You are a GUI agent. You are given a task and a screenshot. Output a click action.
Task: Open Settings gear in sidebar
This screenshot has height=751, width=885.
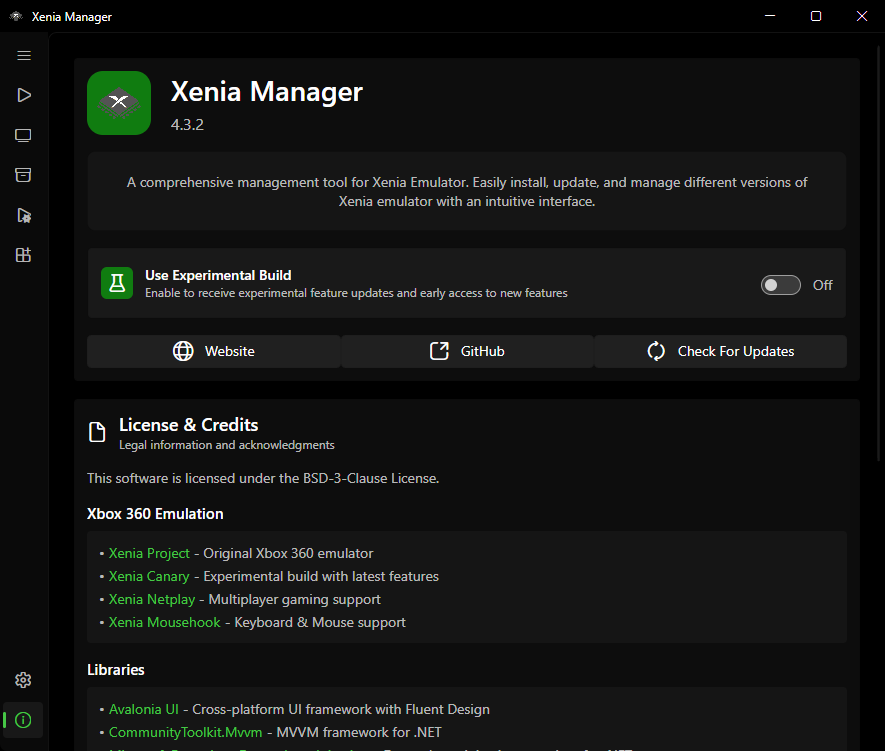[x=23, y=680]
